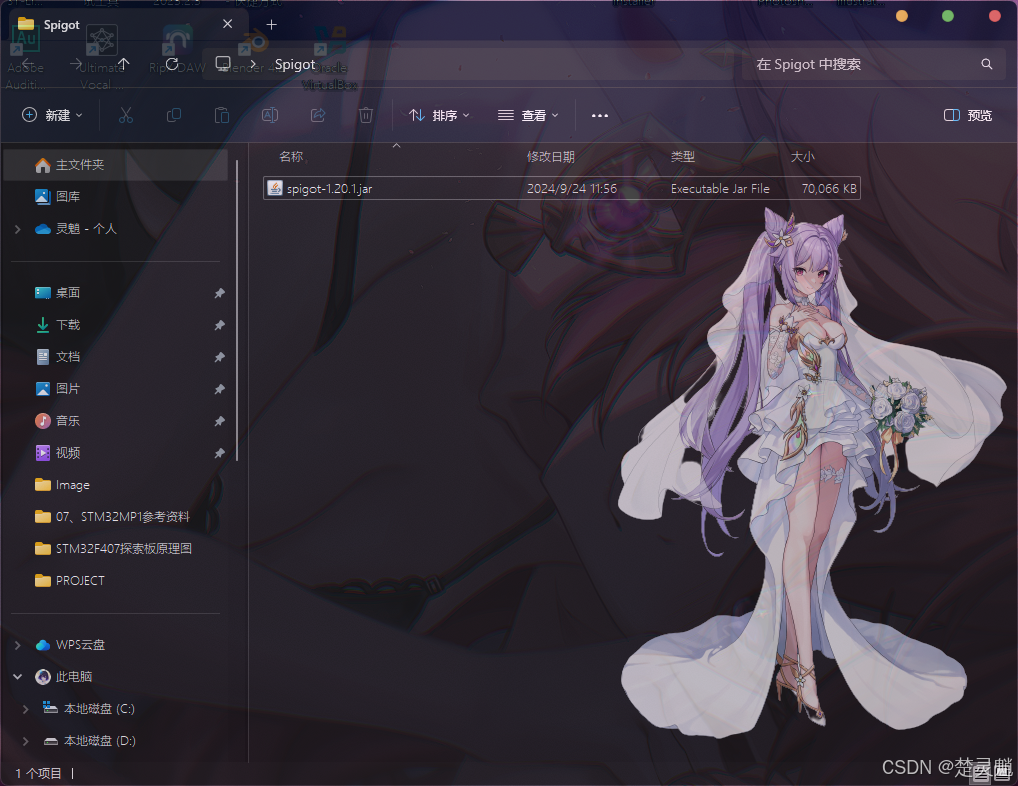
Task: Open the Sort (排序) dropdown
Action: click(x=439, y=116)
